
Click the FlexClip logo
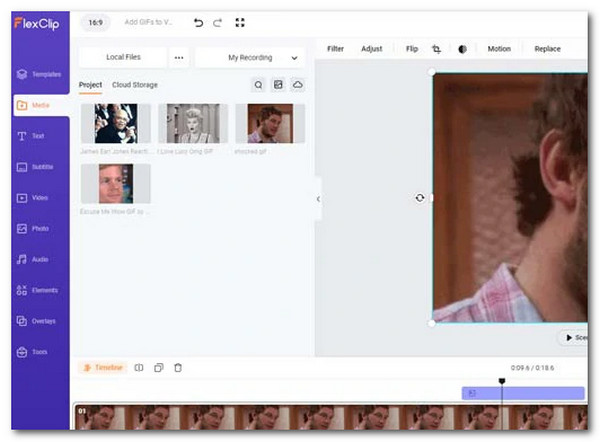click(37, 24)
